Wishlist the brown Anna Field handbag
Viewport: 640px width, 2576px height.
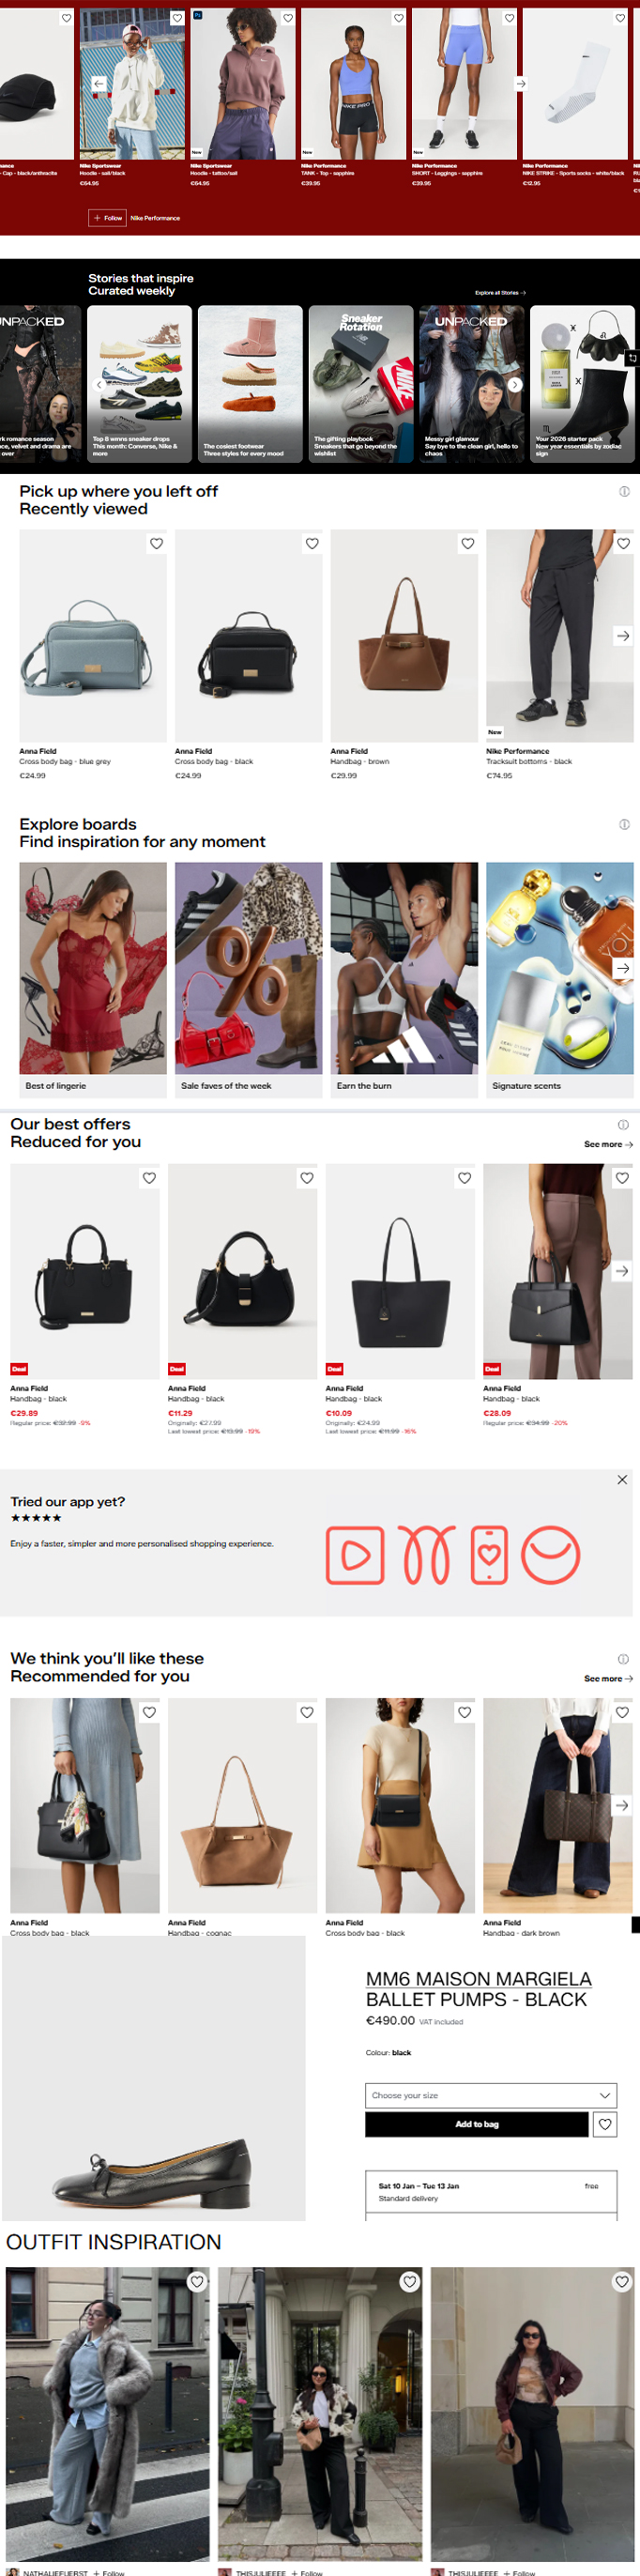467,543
